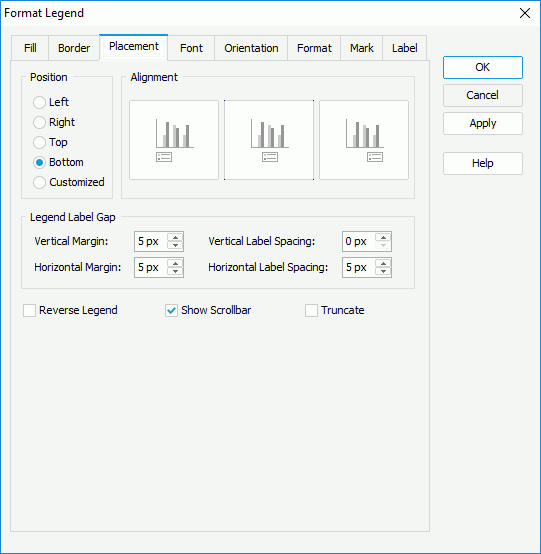
Task: Increase Vertical Label Spacing with up arrow
Action: [x=383, y=237]
